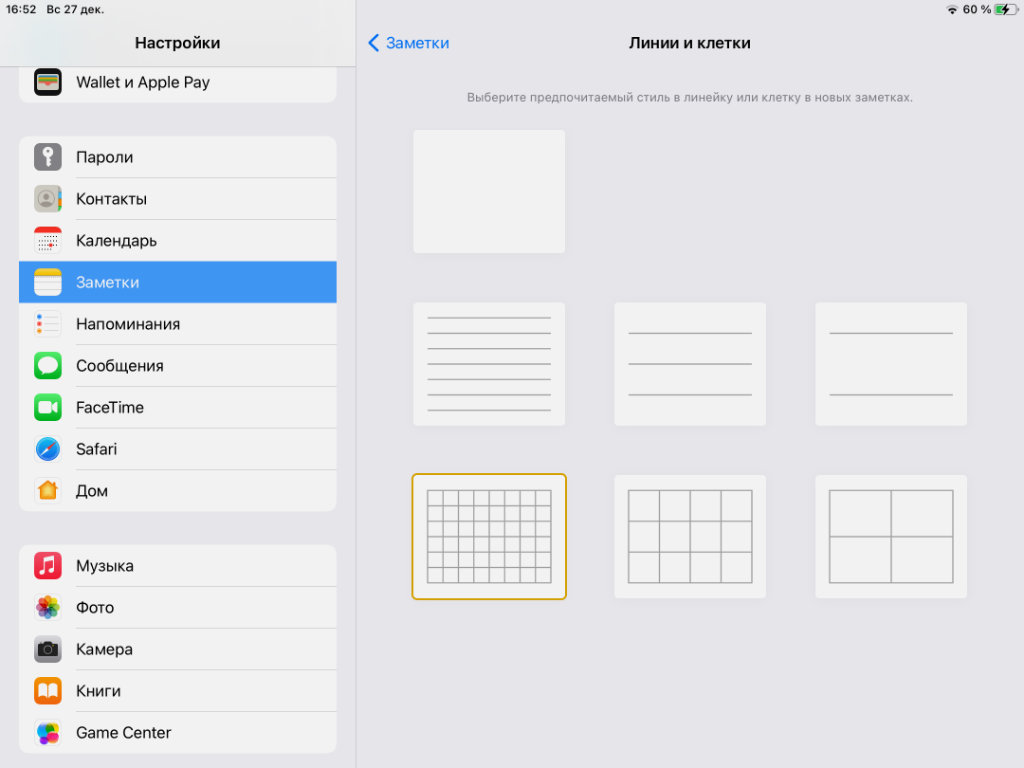Tap the 60 % battery percentage

[x=976, y=10]
